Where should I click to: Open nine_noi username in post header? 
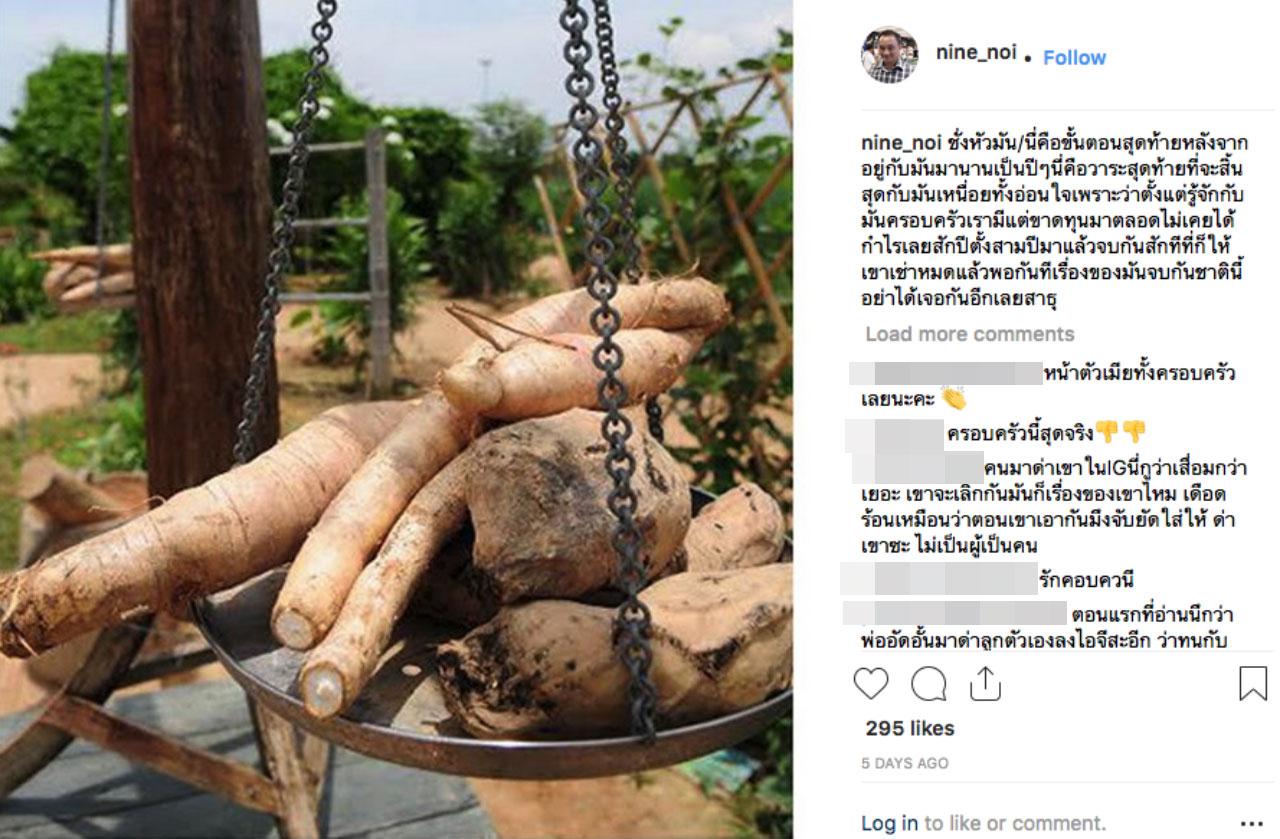click(975, 53)
